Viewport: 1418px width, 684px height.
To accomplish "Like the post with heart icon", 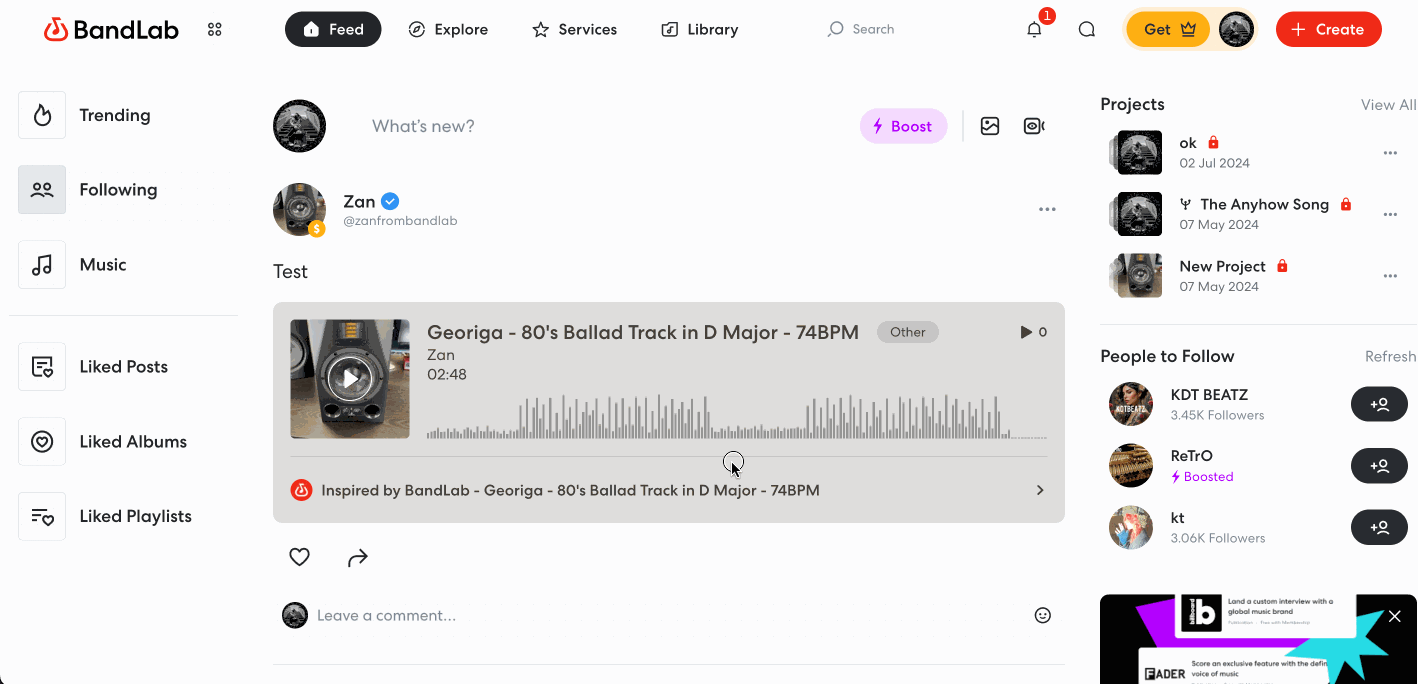I will click(299, 558).
